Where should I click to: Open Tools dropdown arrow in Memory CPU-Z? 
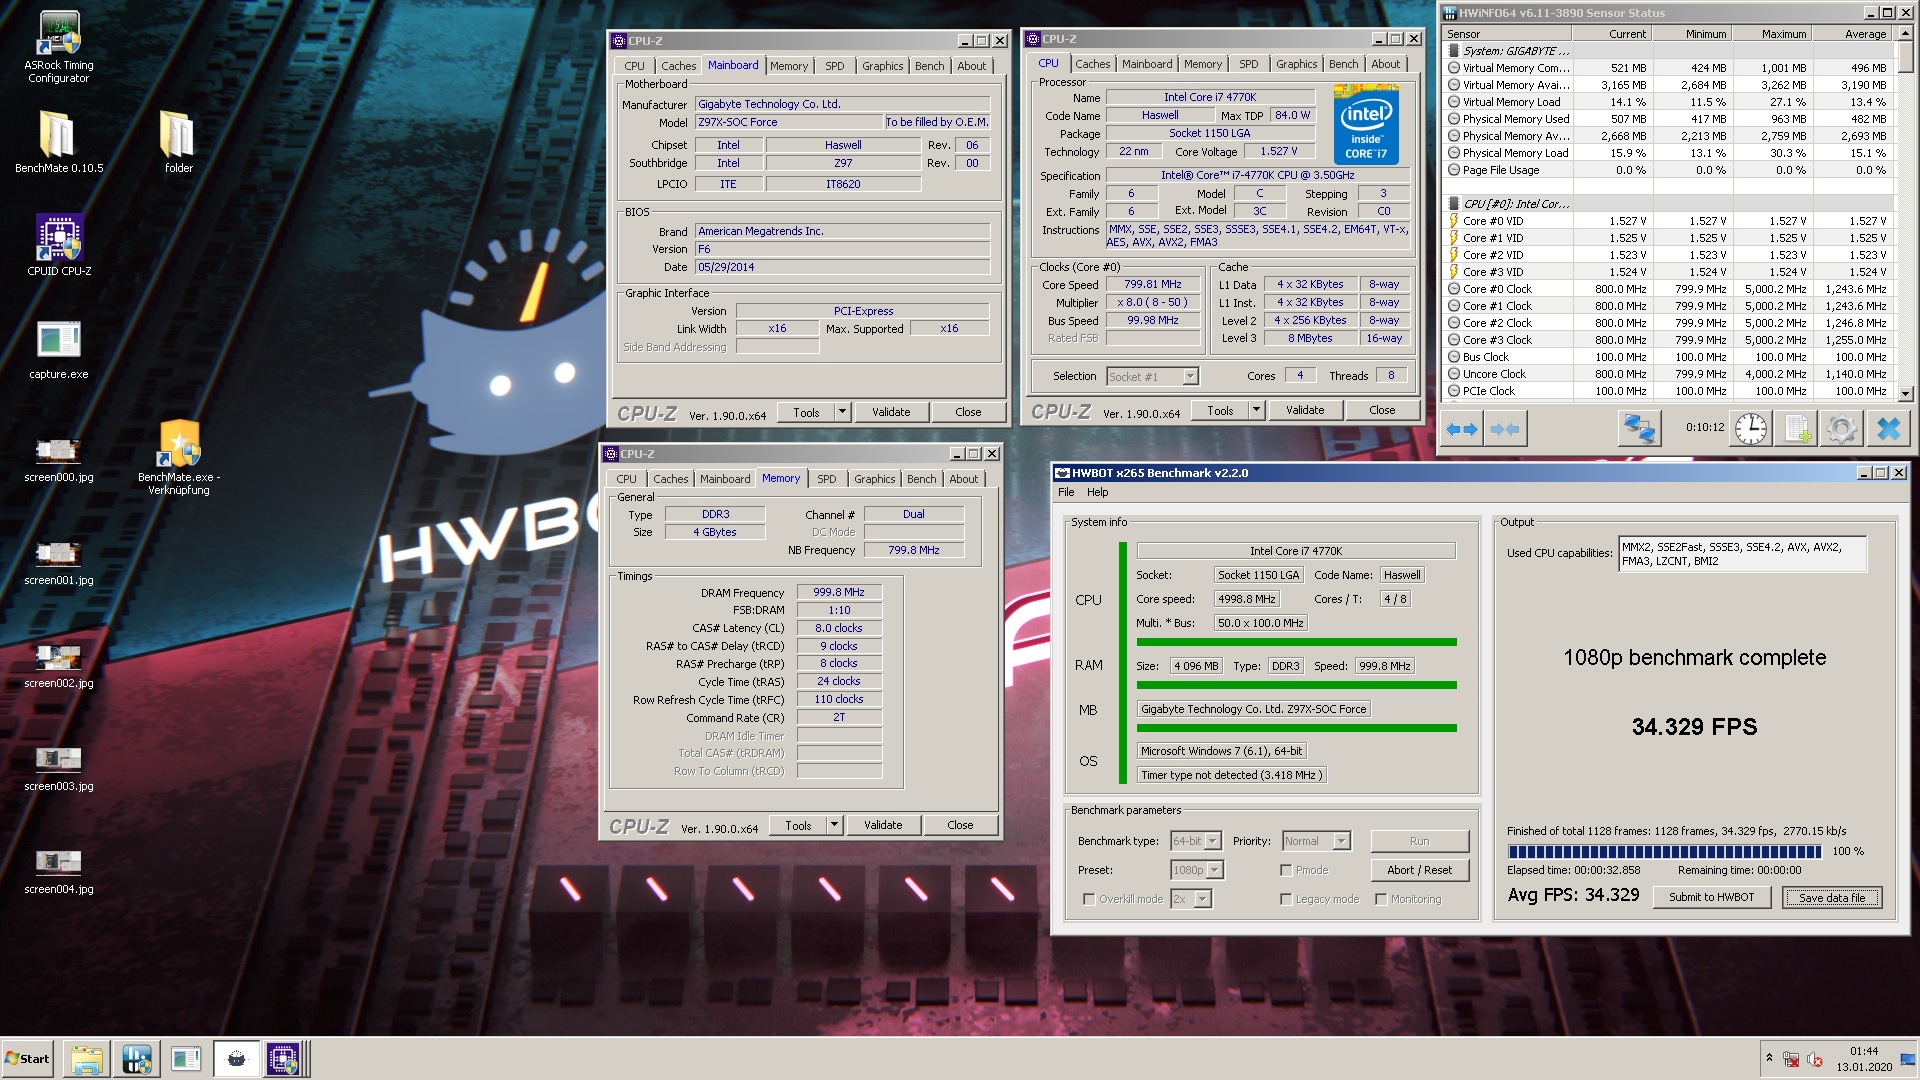coord(834,825)
